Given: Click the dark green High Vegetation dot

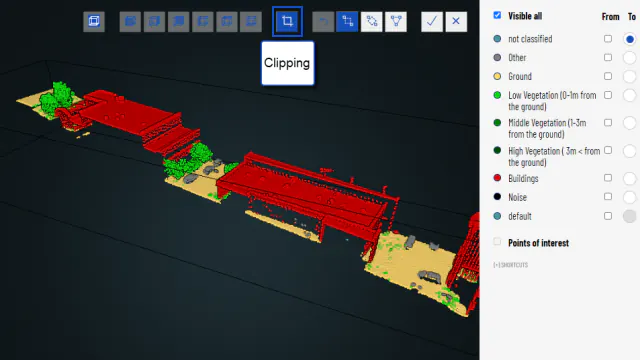Looking at the screenshot, I should [x=497, y=150].
